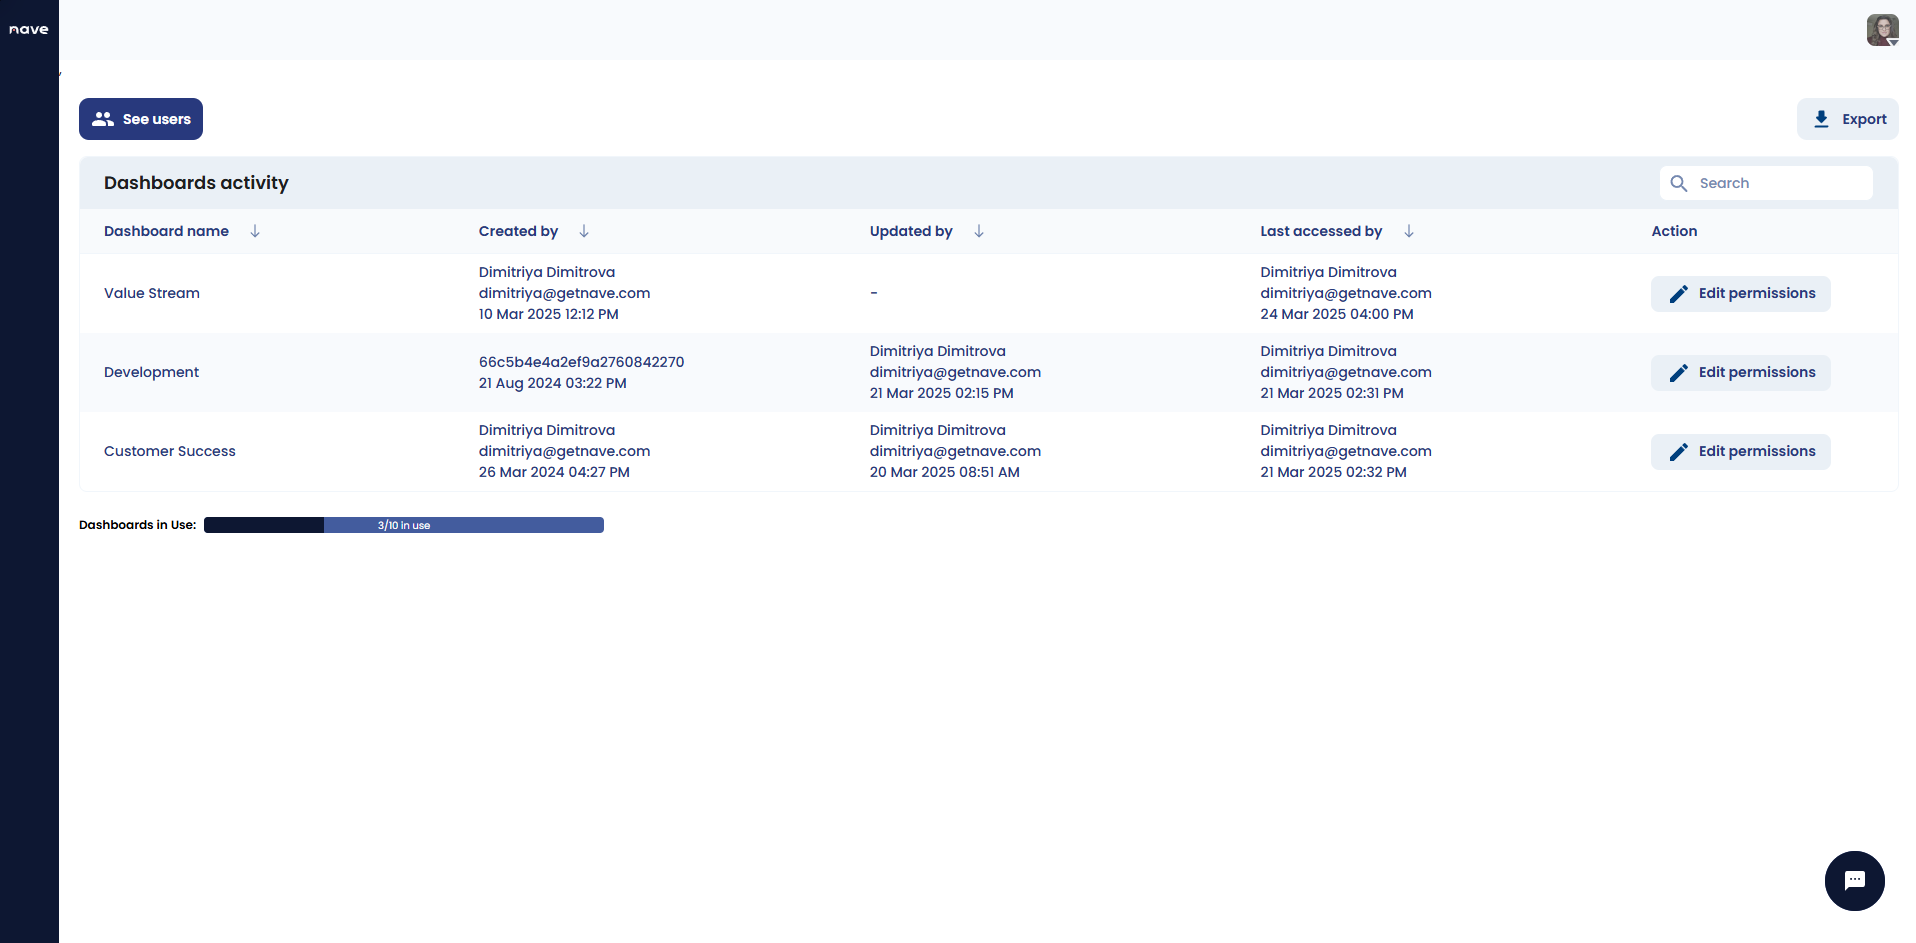Click the nave logo in sidebar

click(x=29, y=28)
